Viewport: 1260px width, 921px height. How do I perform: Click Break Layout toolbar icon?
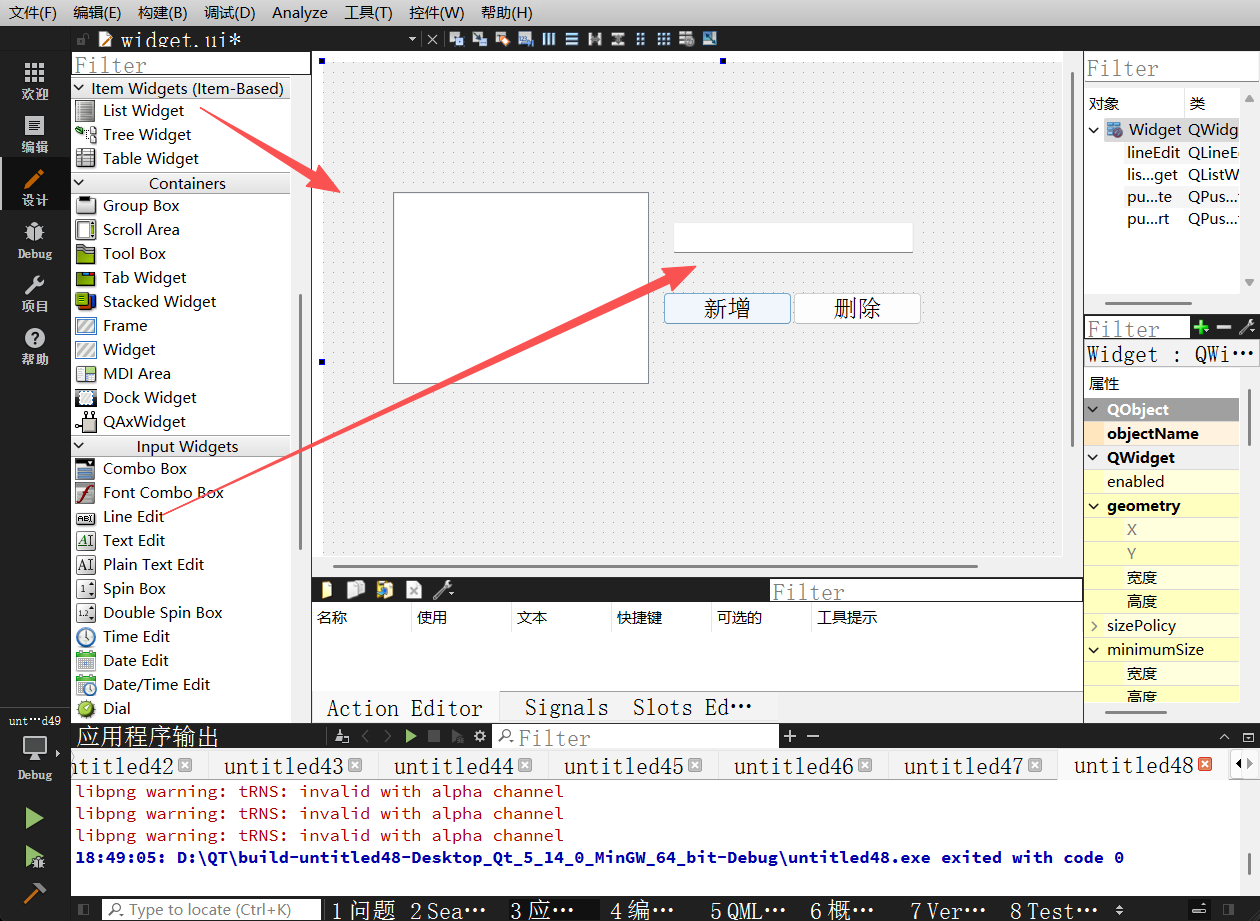click(x=687, y=39)
